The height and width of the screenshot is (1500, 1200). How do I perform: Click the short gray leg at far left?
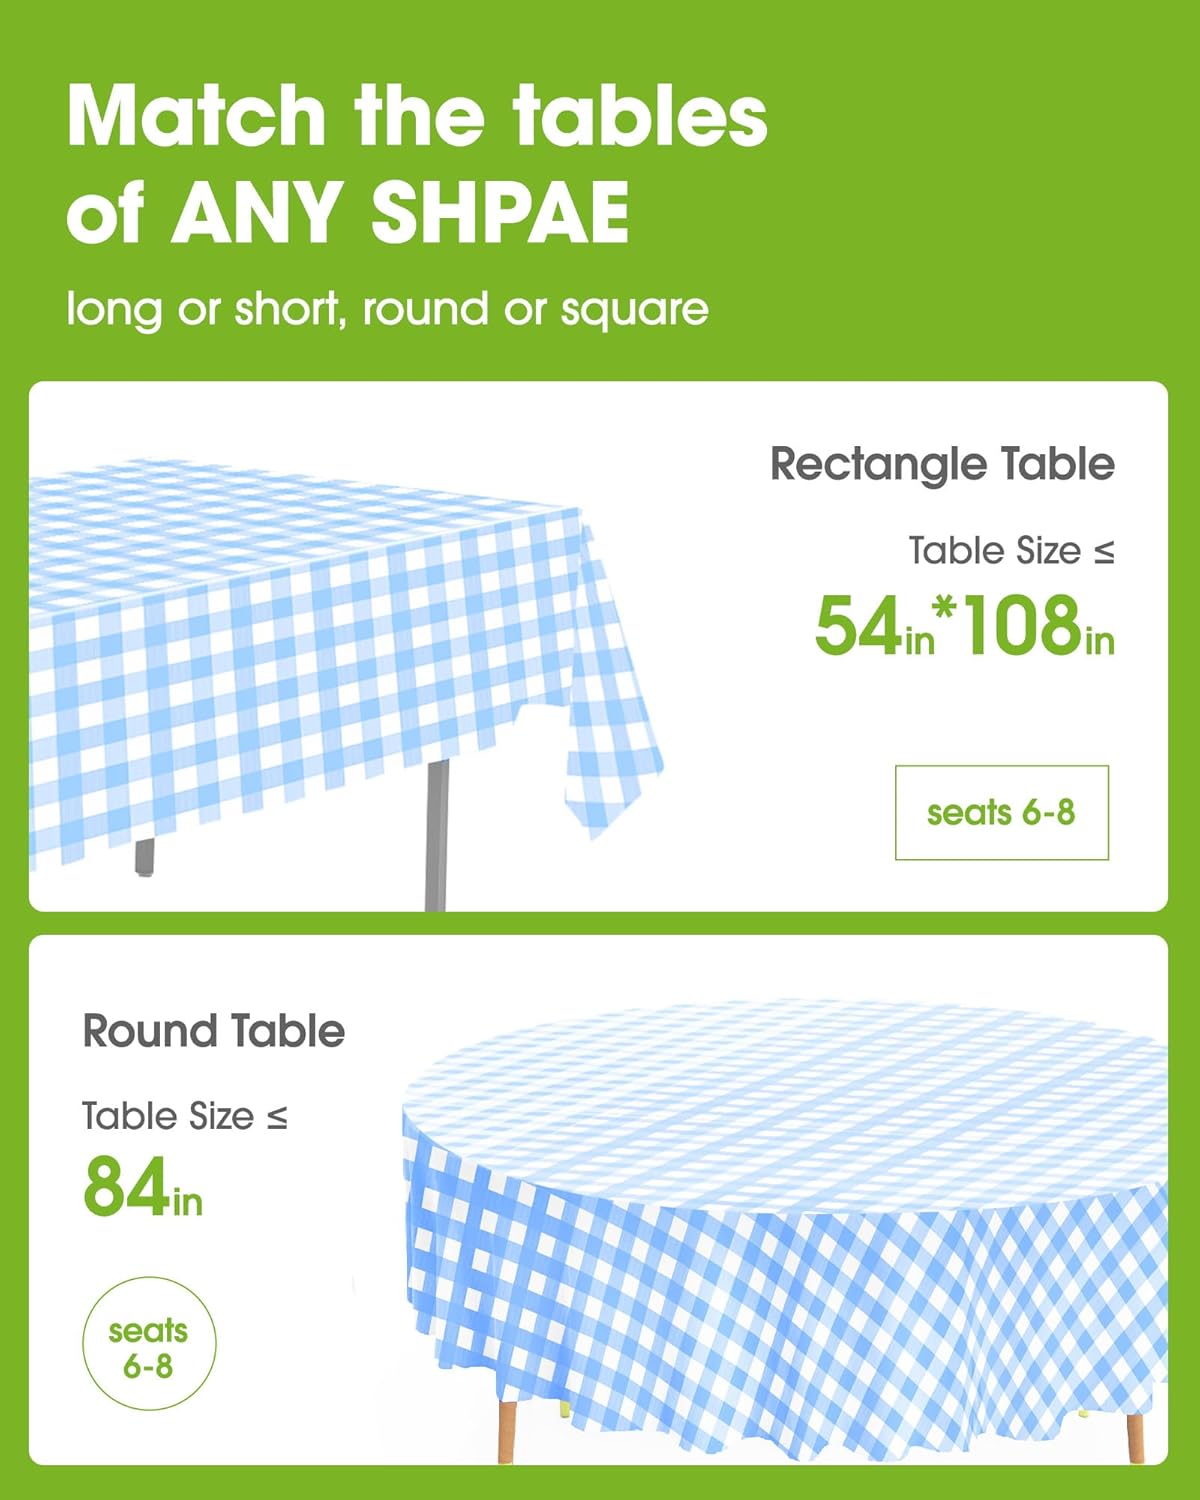click(145, 857)
